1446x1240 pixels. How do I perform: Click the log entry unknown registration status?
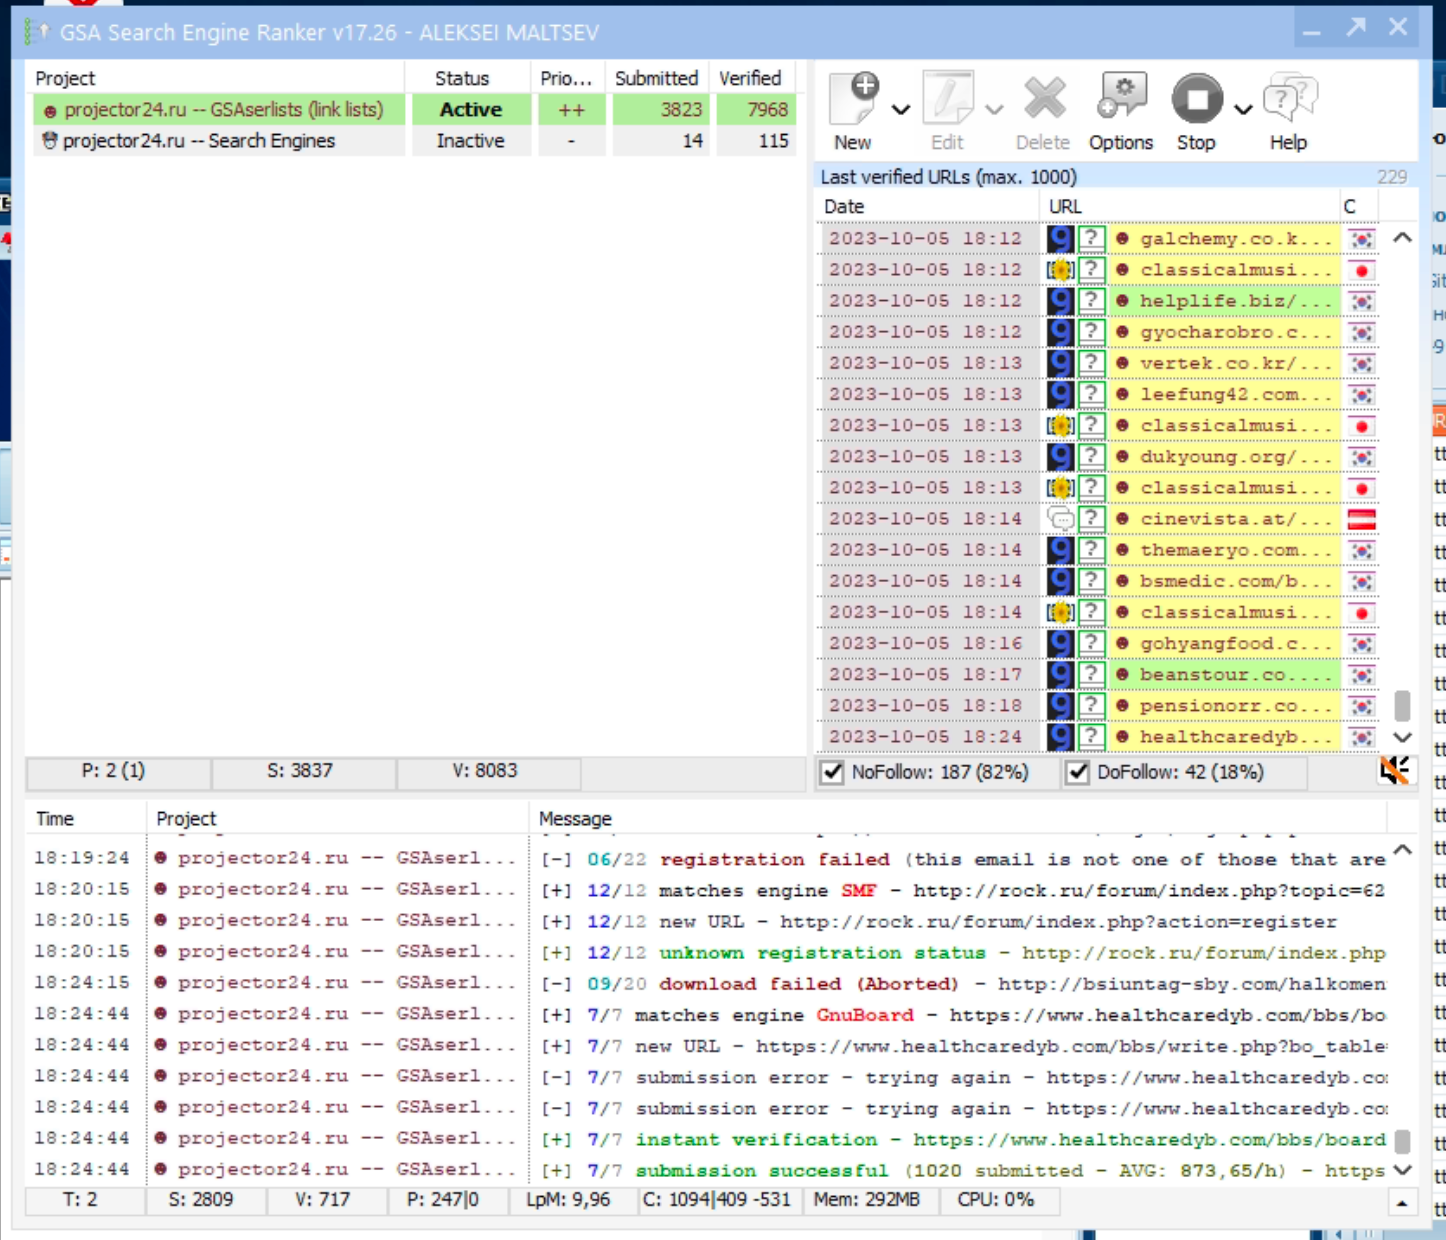[709, 952]
